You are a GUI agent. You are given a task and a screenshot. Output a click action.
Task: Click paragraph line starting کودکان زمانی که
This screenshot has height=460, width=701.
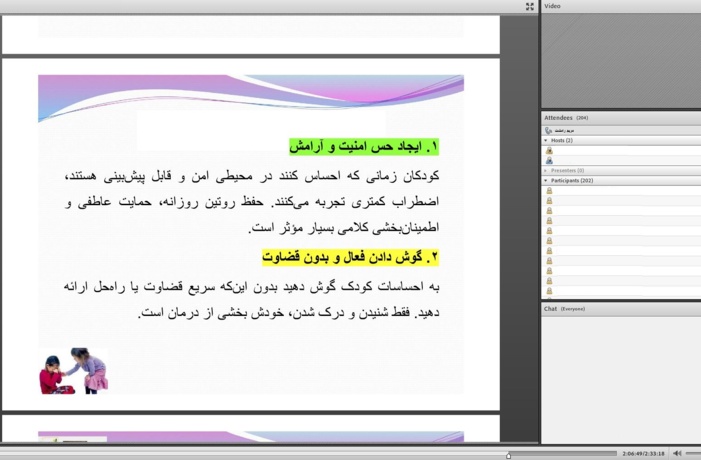pos(252,177)
